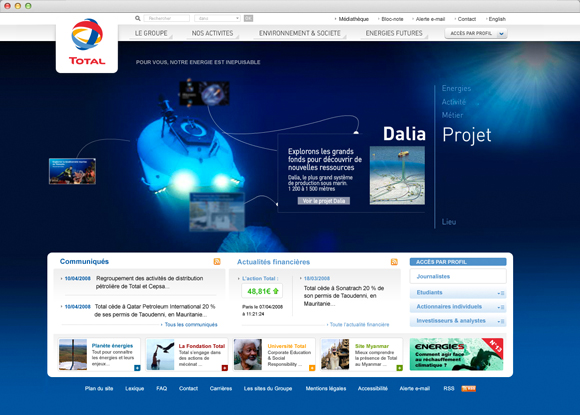This screenshot has height=415, width=580.
Task: Open FAQ footer link
Action: point(161,388)
